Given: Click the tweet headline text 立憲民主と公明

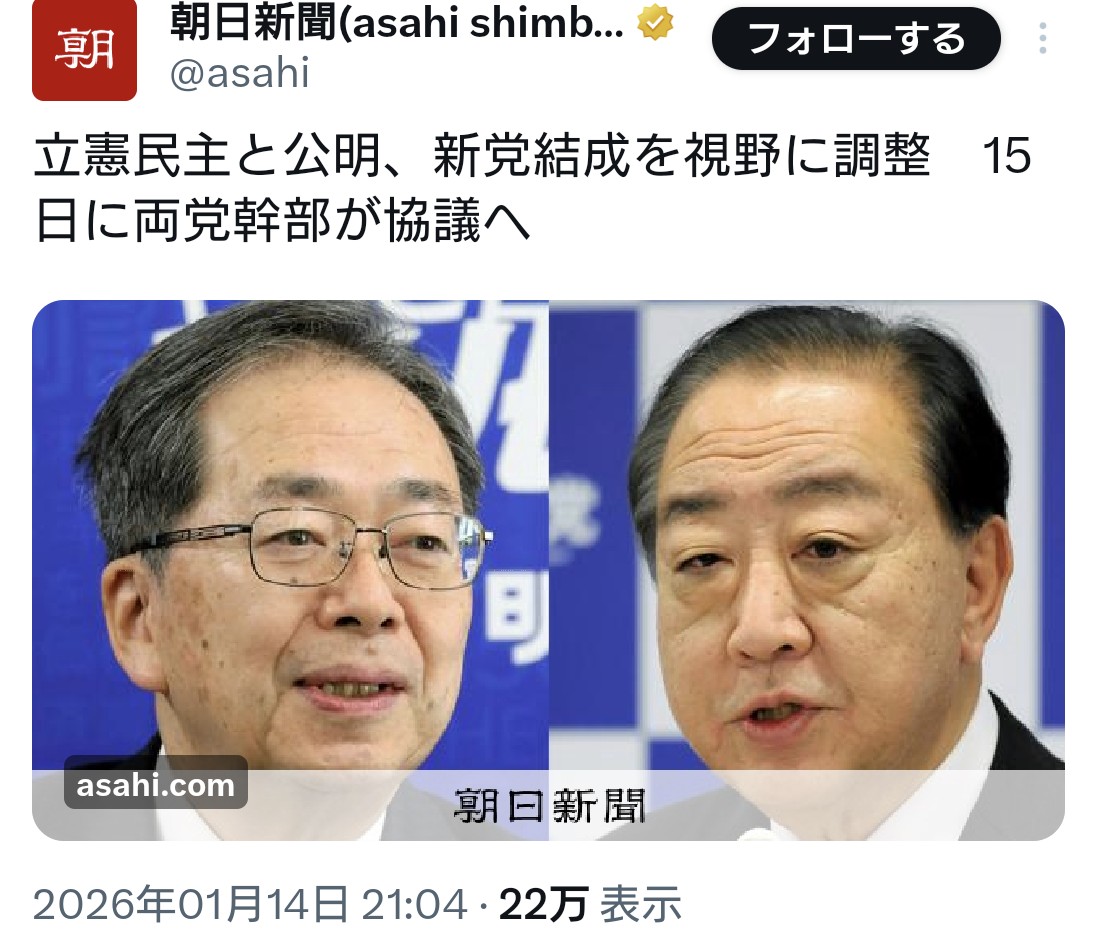Looking at the screenshot, I should click(208, 156).
